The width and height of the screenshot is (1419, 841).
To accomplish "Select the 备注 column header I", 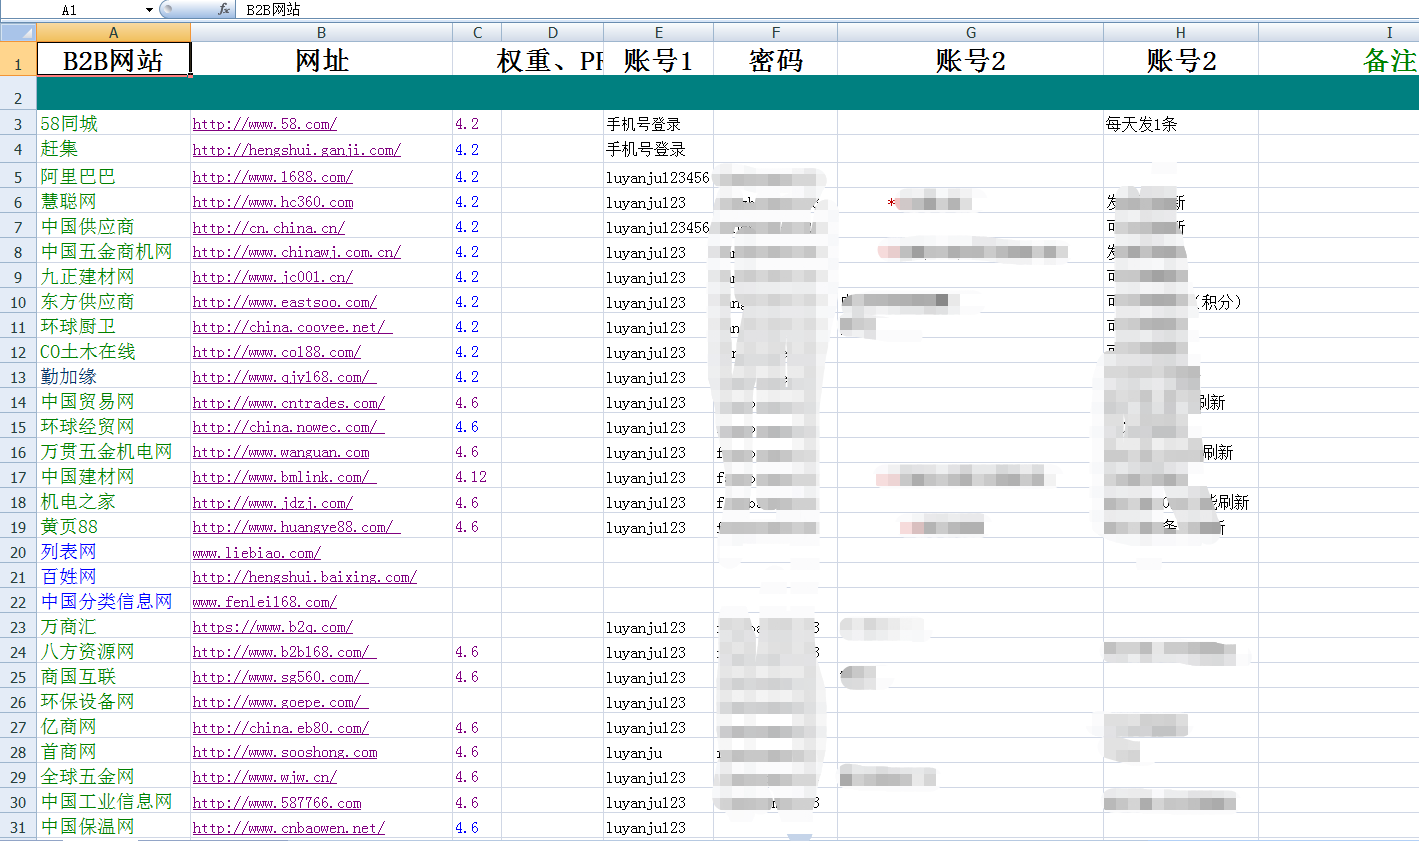I will point(1389,32).
